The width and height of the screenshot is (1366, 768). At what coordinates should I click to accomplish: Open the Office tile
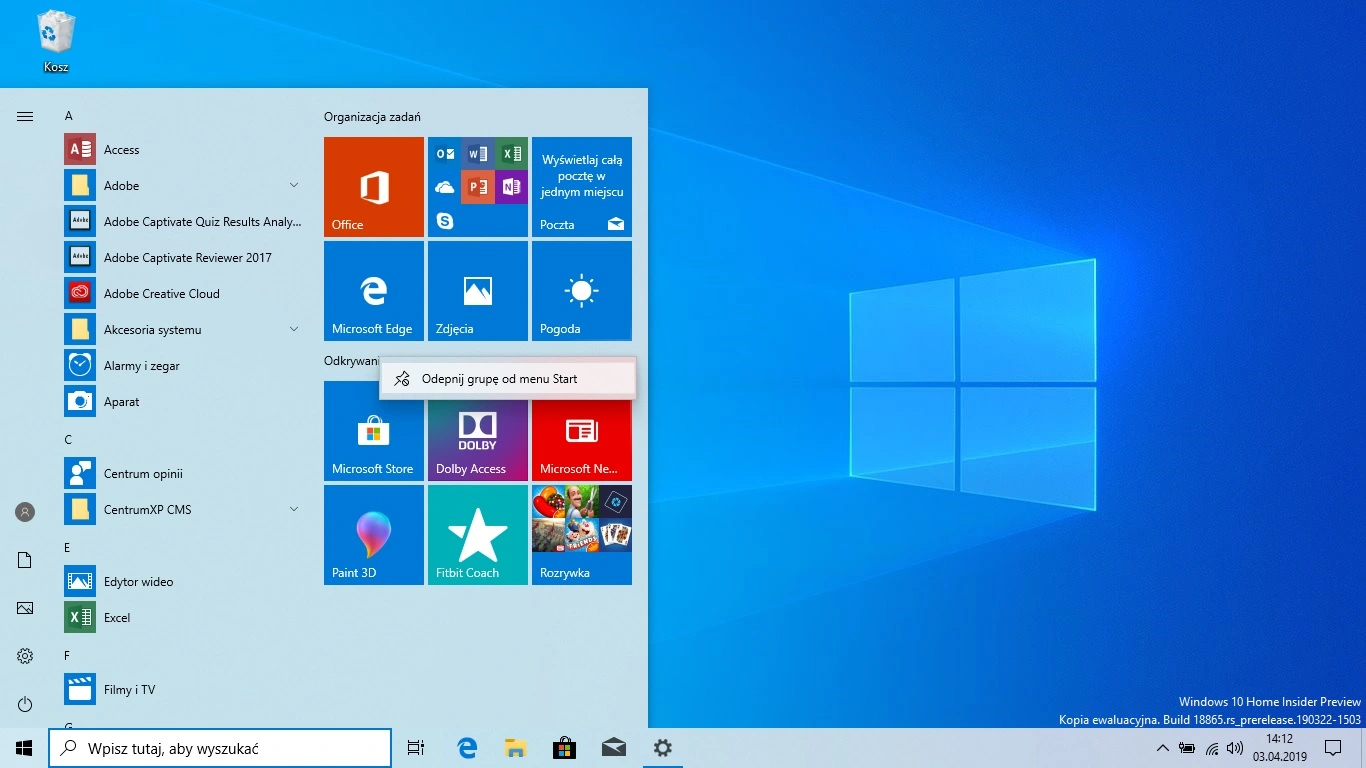[373, 187]
